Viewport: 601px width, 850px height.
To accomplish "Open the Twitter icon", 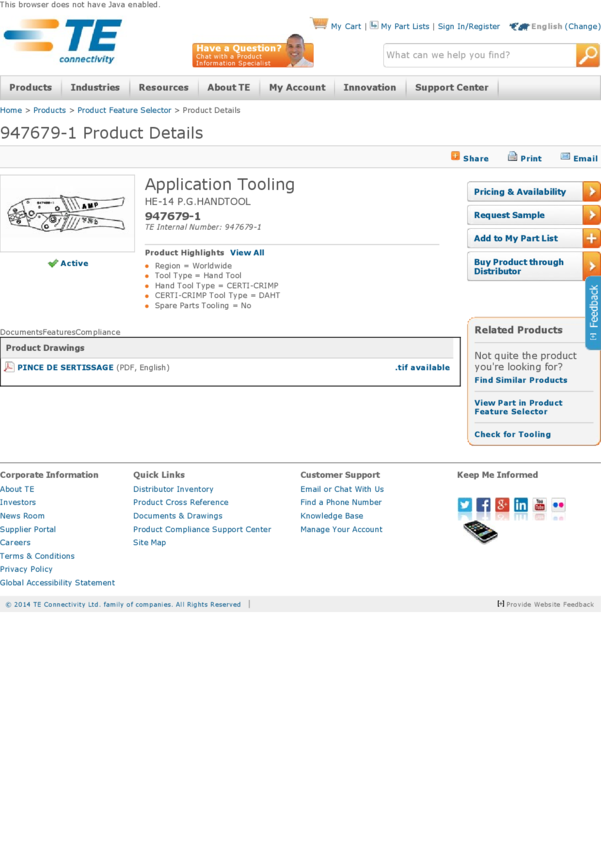I will tap(465, 505).
